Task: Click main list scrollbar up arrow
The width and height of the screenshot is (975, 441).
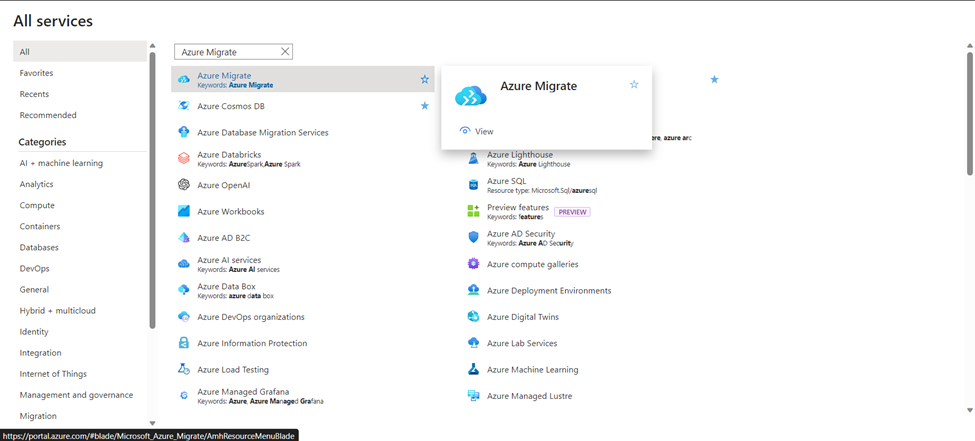Action: click(969, 45)
